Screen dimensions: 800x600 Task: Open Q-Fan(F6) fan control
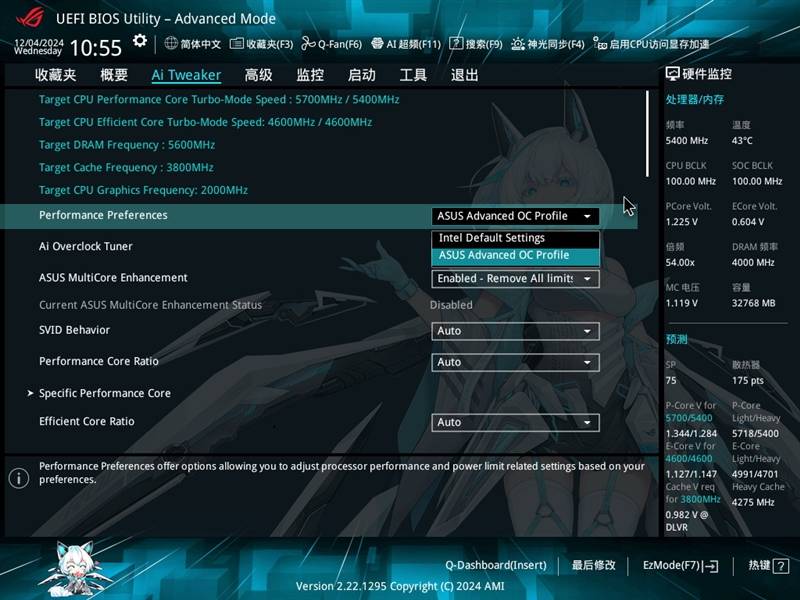309,44
